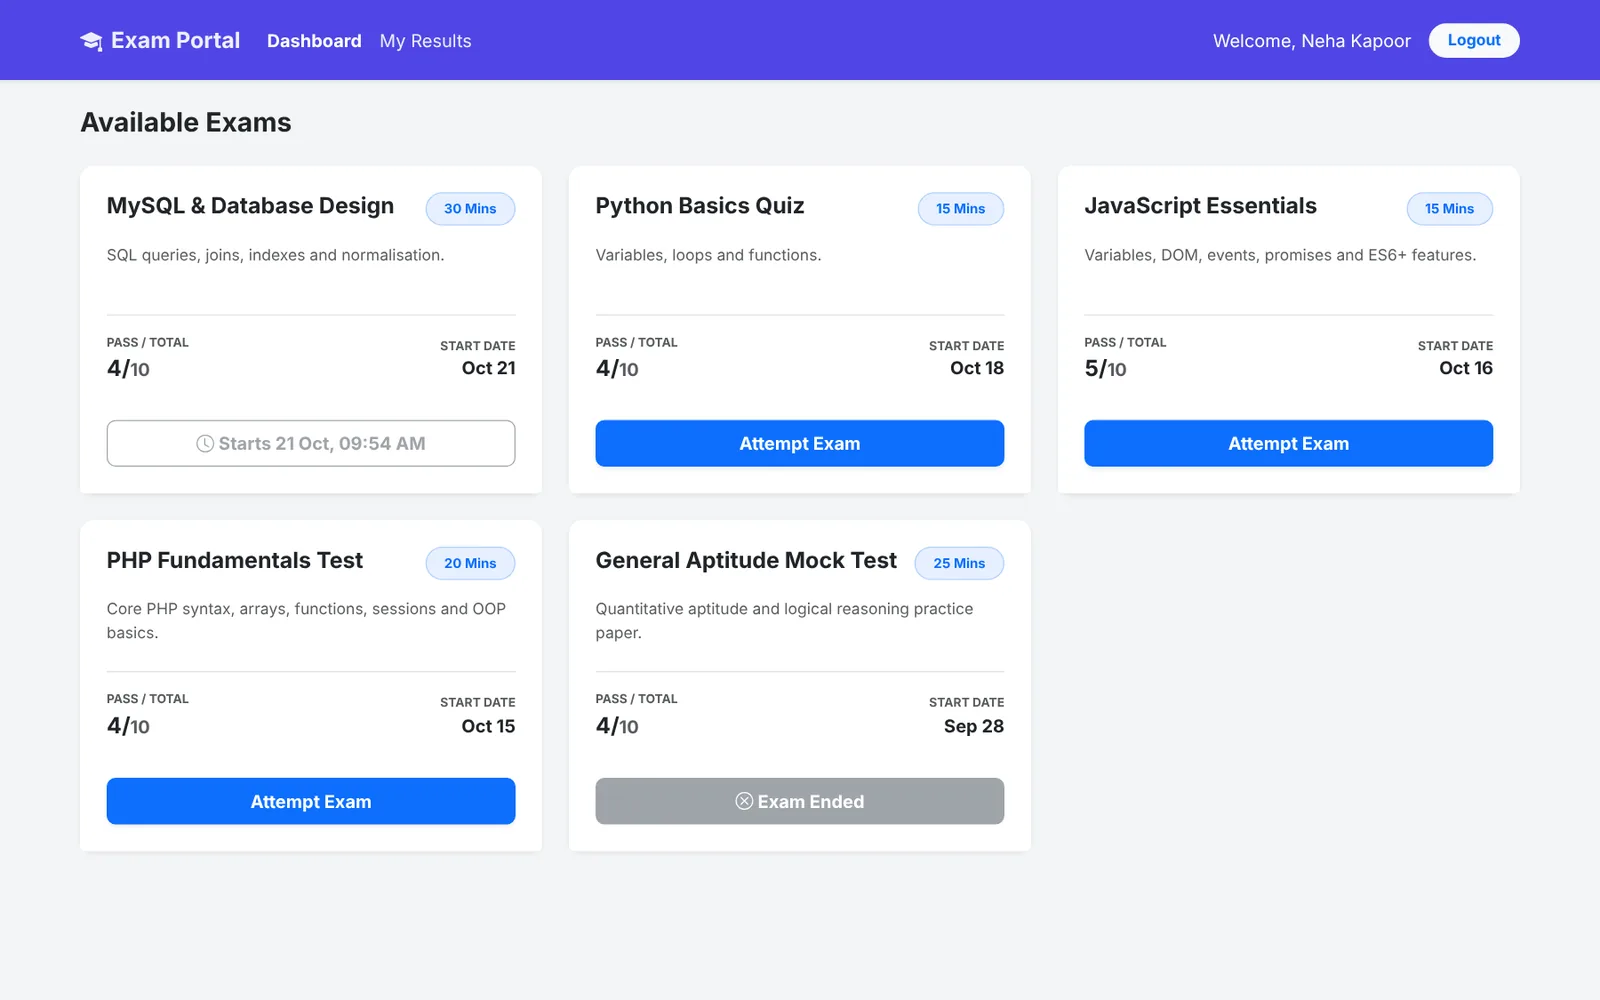The image size is (1600, 1000).
Task: Click the graduation cap logo icon
Action: pos(91,41)
